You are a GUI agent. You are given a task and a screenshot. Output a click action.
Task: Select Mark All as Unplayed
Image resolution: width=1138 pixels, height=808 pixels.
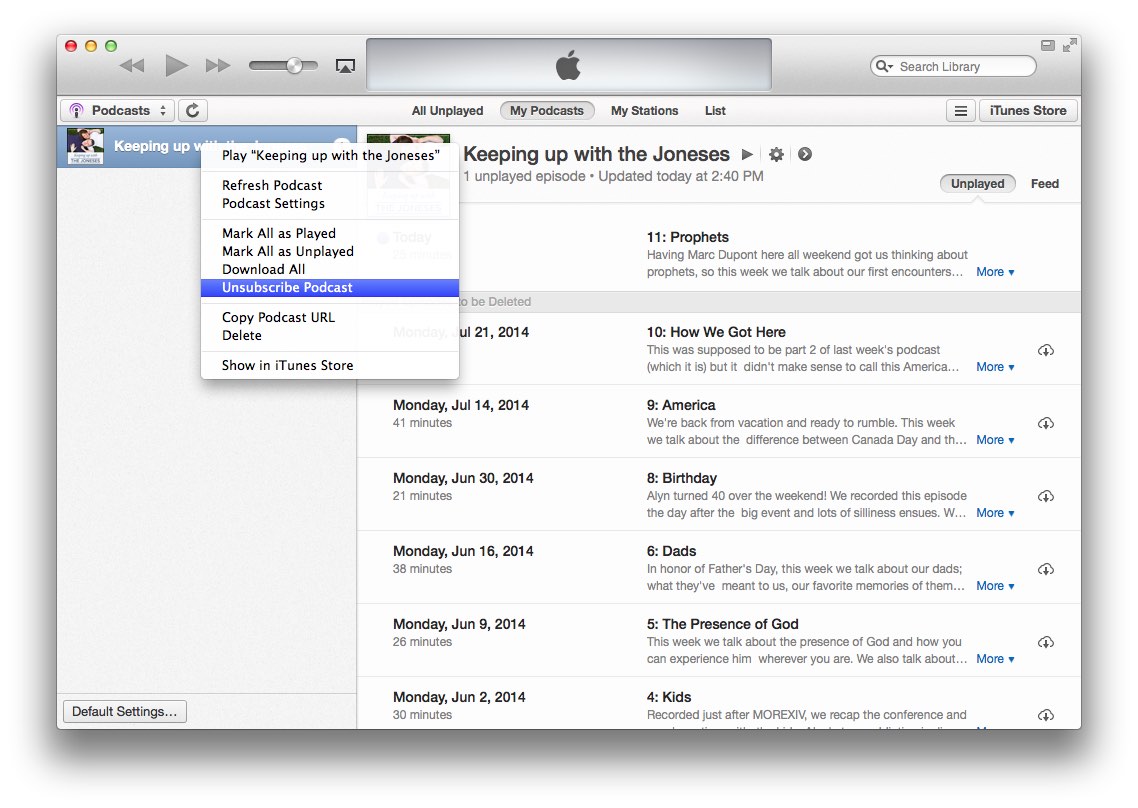330,251
